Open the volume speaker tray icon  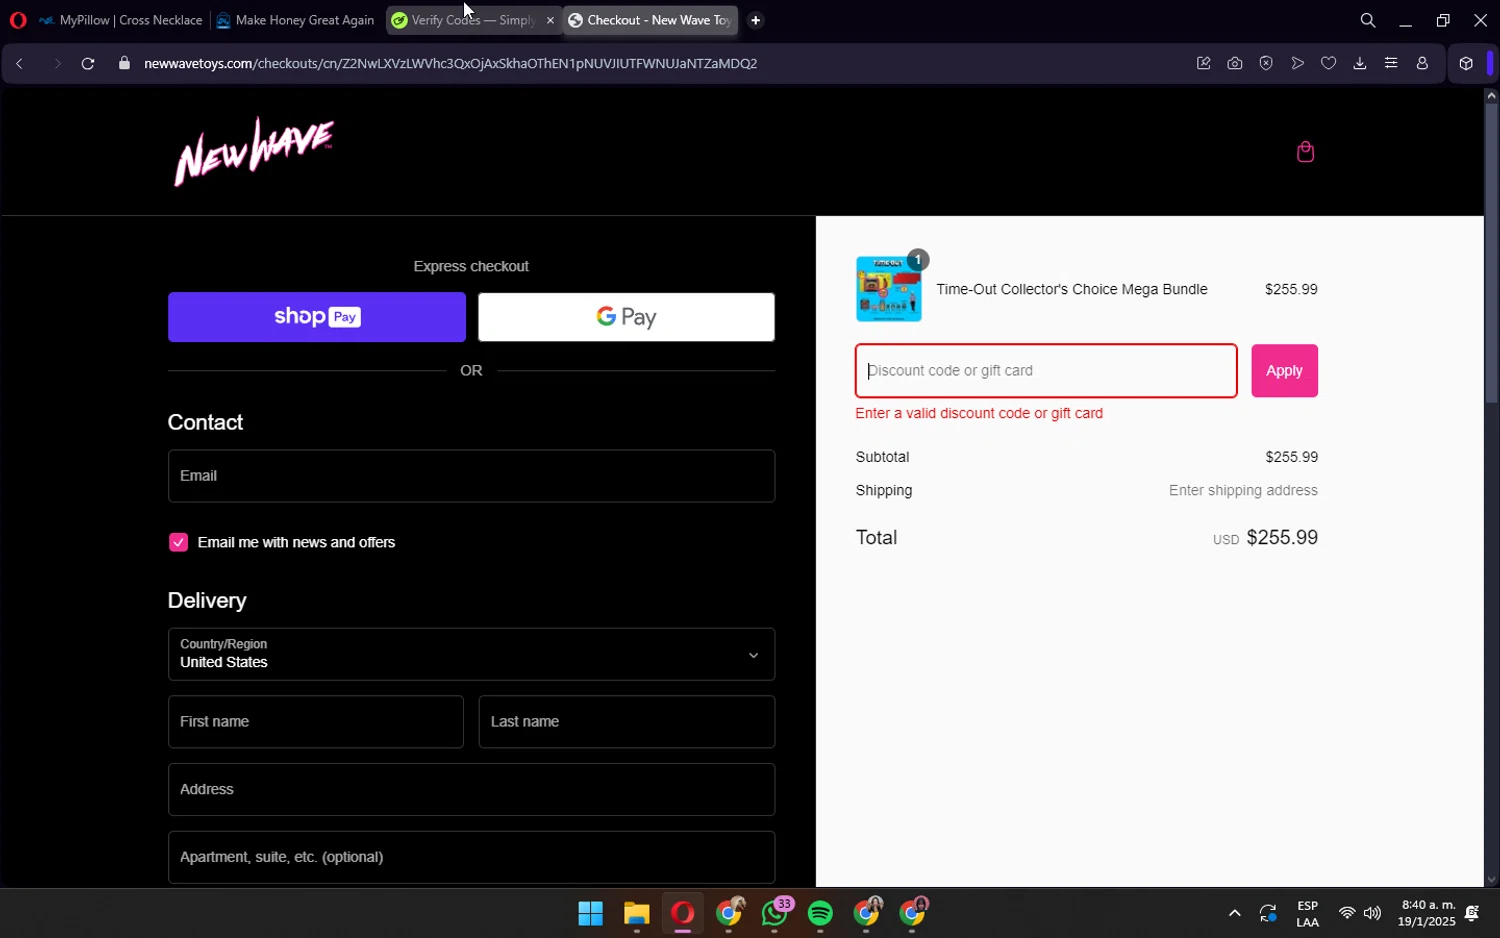point(1372,913)
